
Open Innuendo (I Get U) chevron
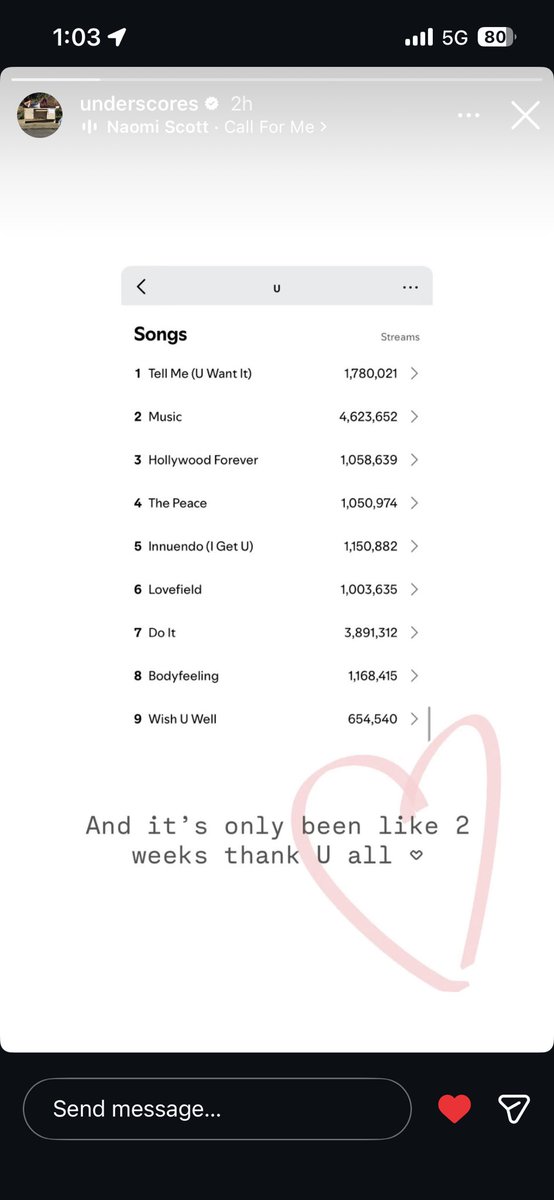(x=414, y=546)
